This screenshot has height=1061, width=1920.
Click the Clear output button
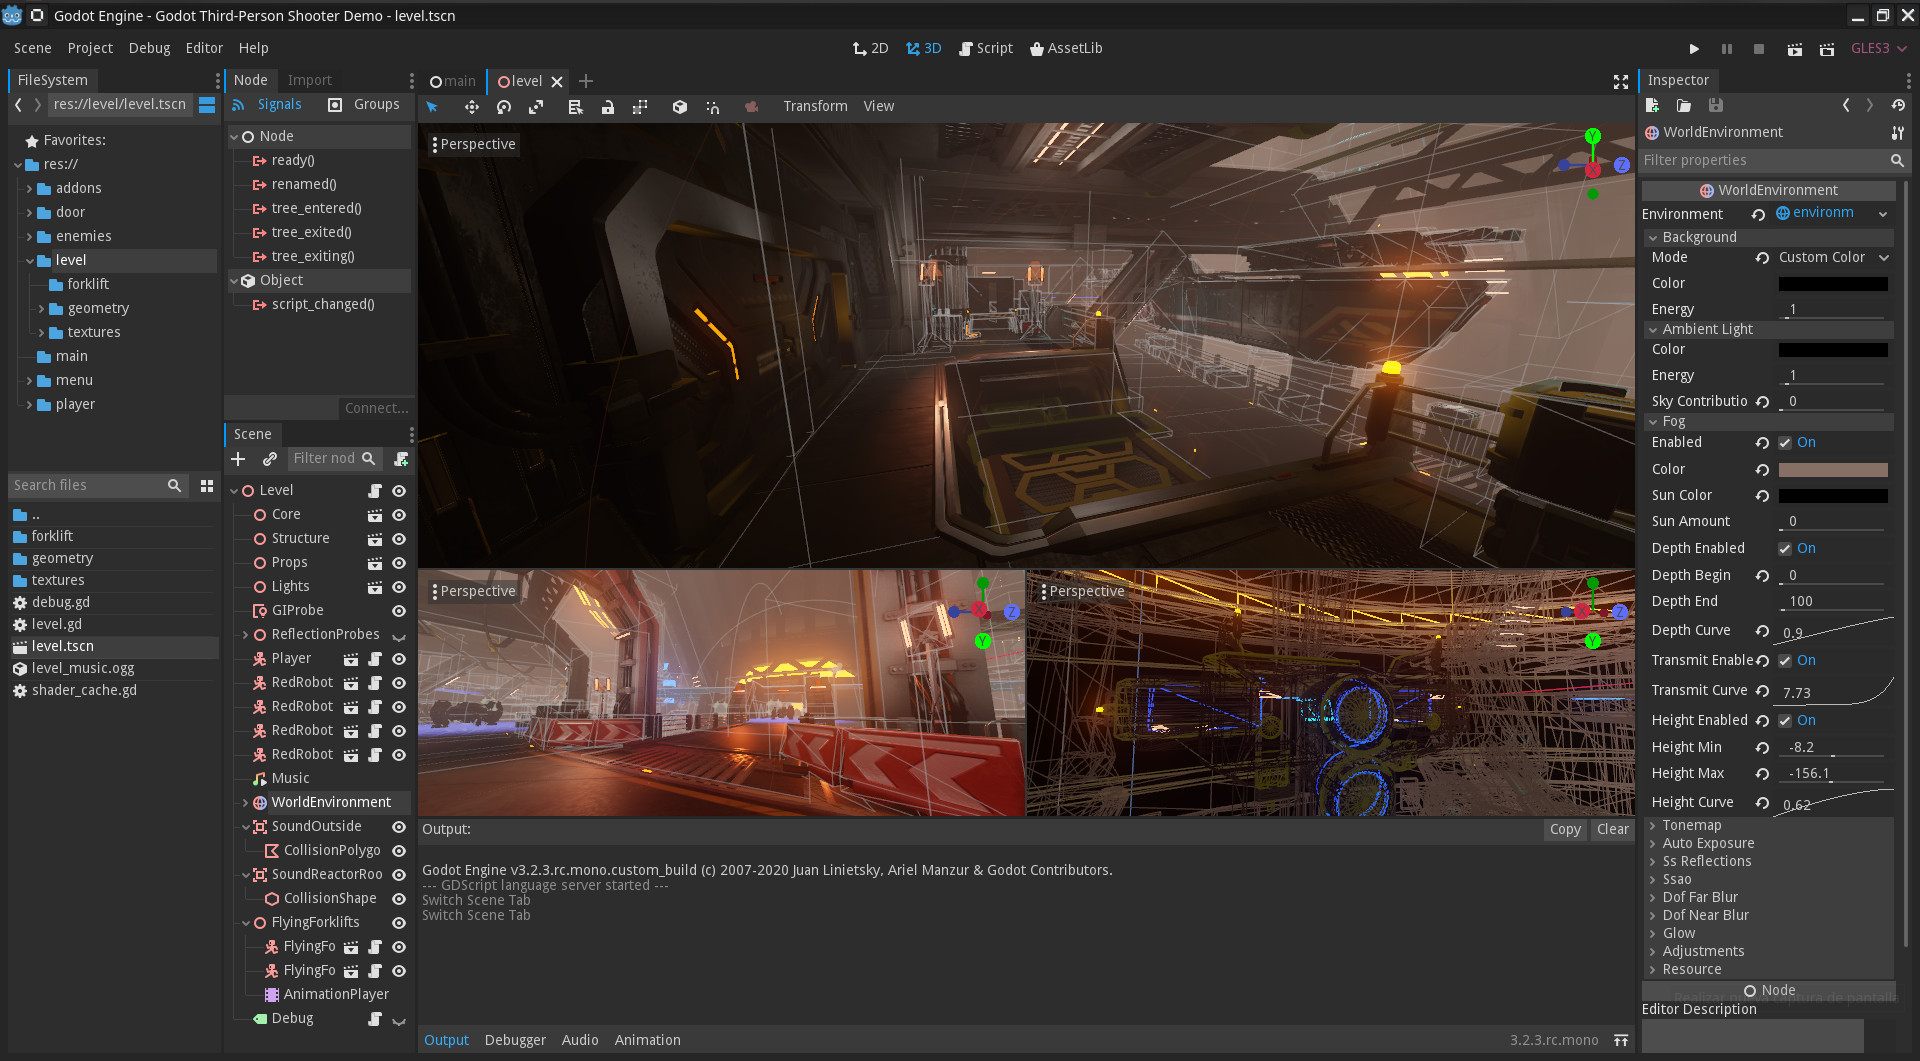(x=1612, y=829)
